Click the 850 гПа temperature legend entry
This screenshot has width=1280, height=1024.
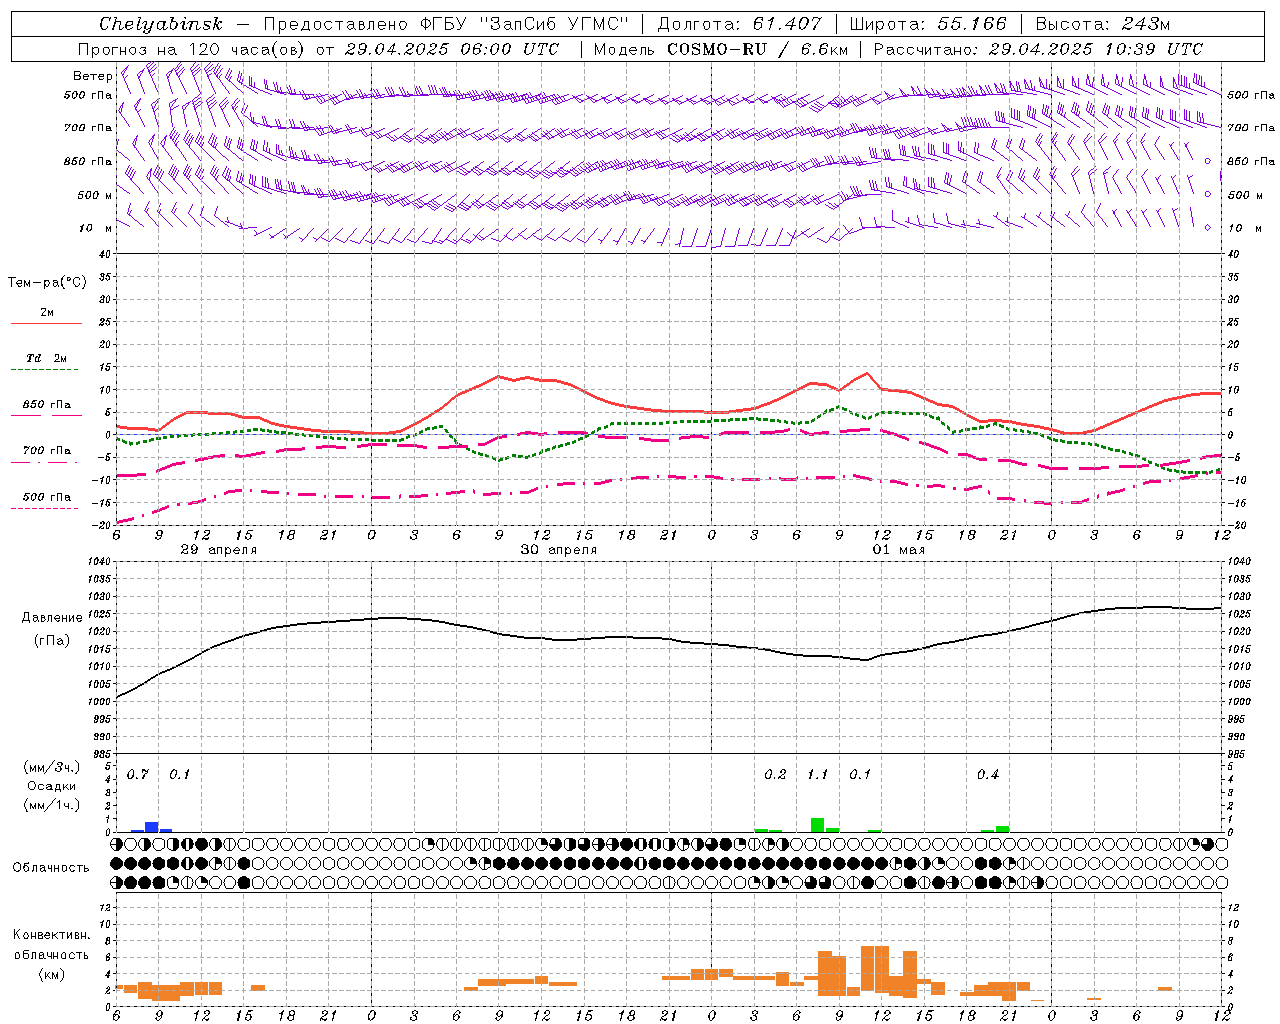47,405
